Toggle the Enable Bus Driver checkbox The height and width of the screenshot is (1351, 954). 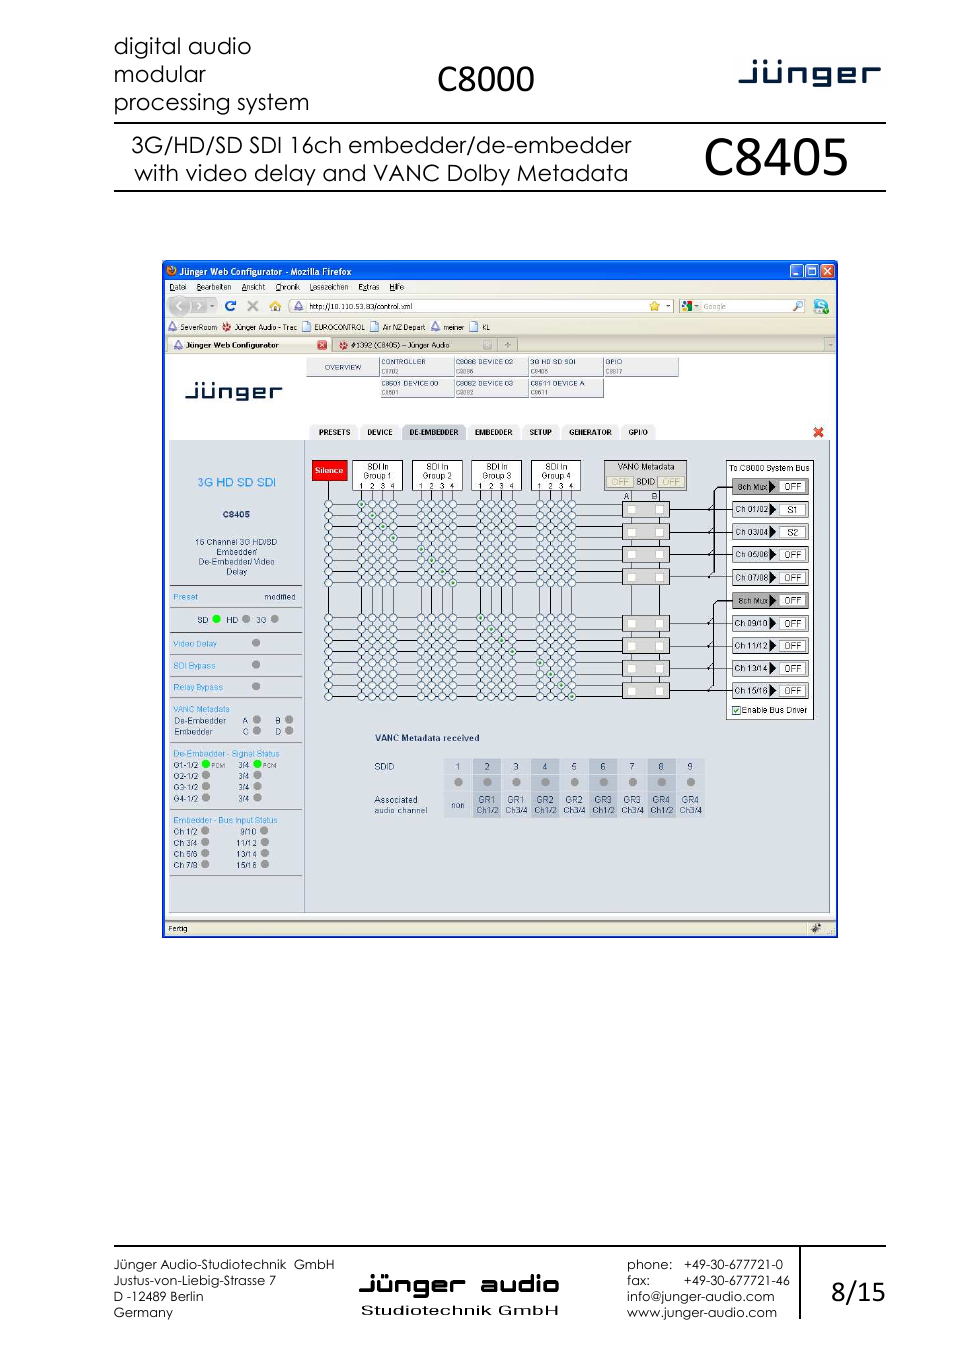click(x=736, y=711)
